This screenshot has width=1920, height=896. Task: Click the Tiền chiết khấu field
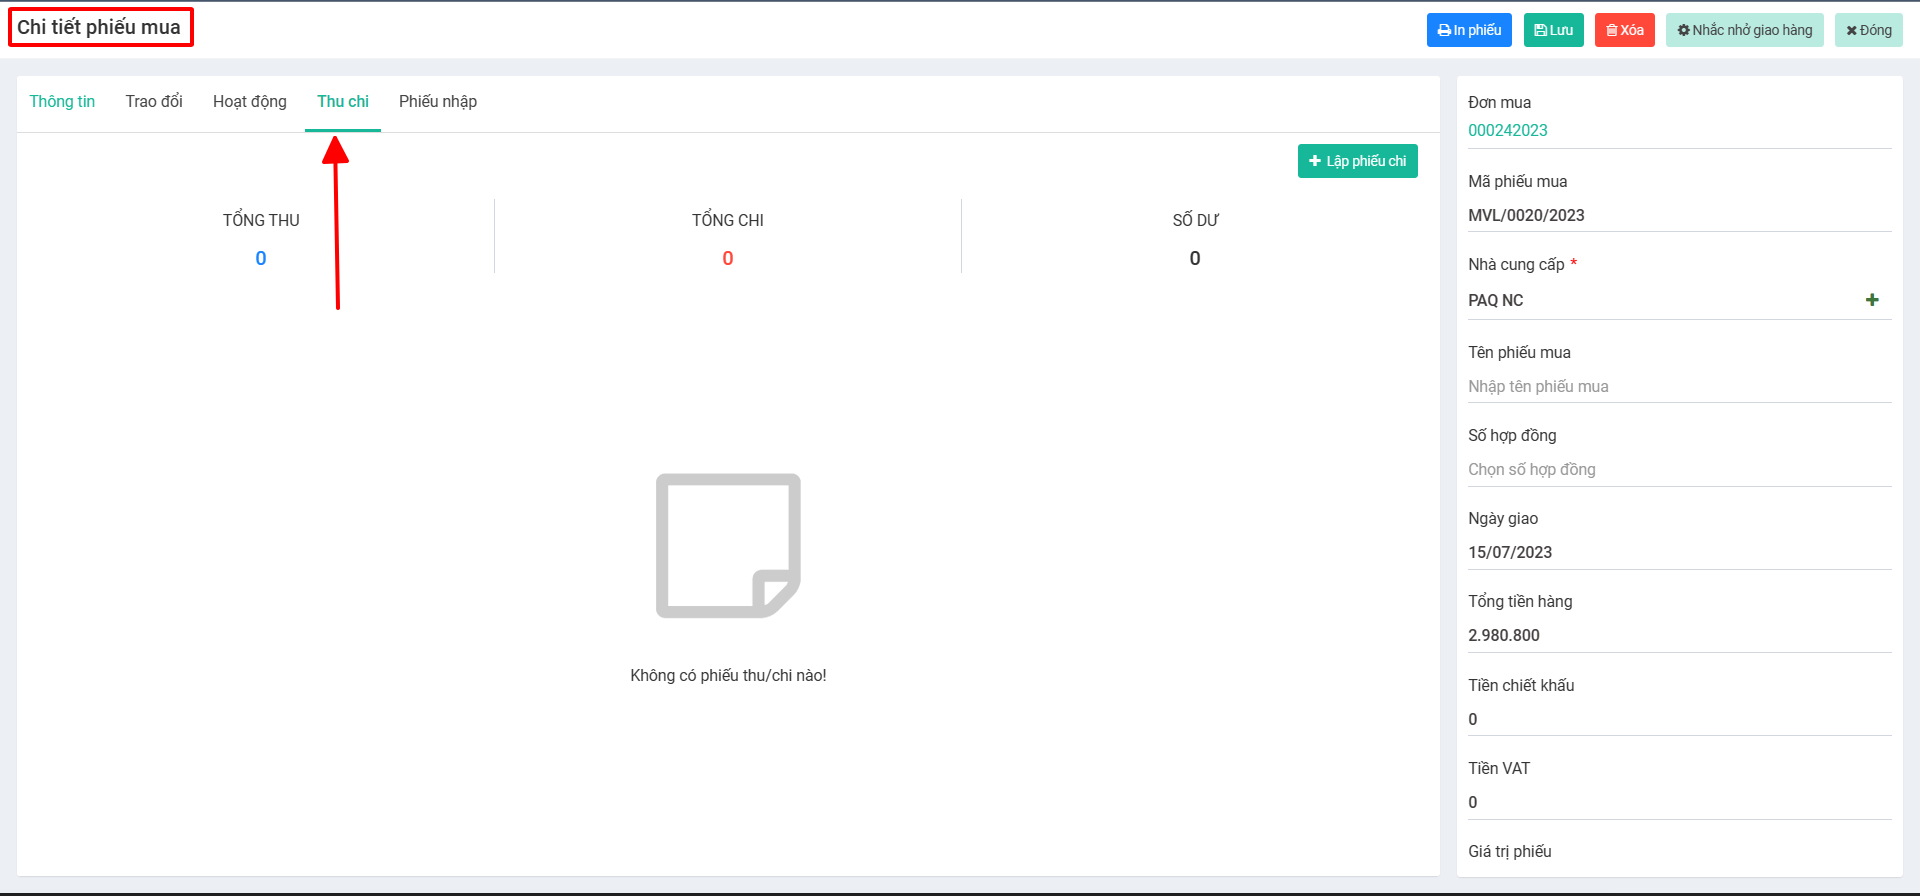[1679, 719]
